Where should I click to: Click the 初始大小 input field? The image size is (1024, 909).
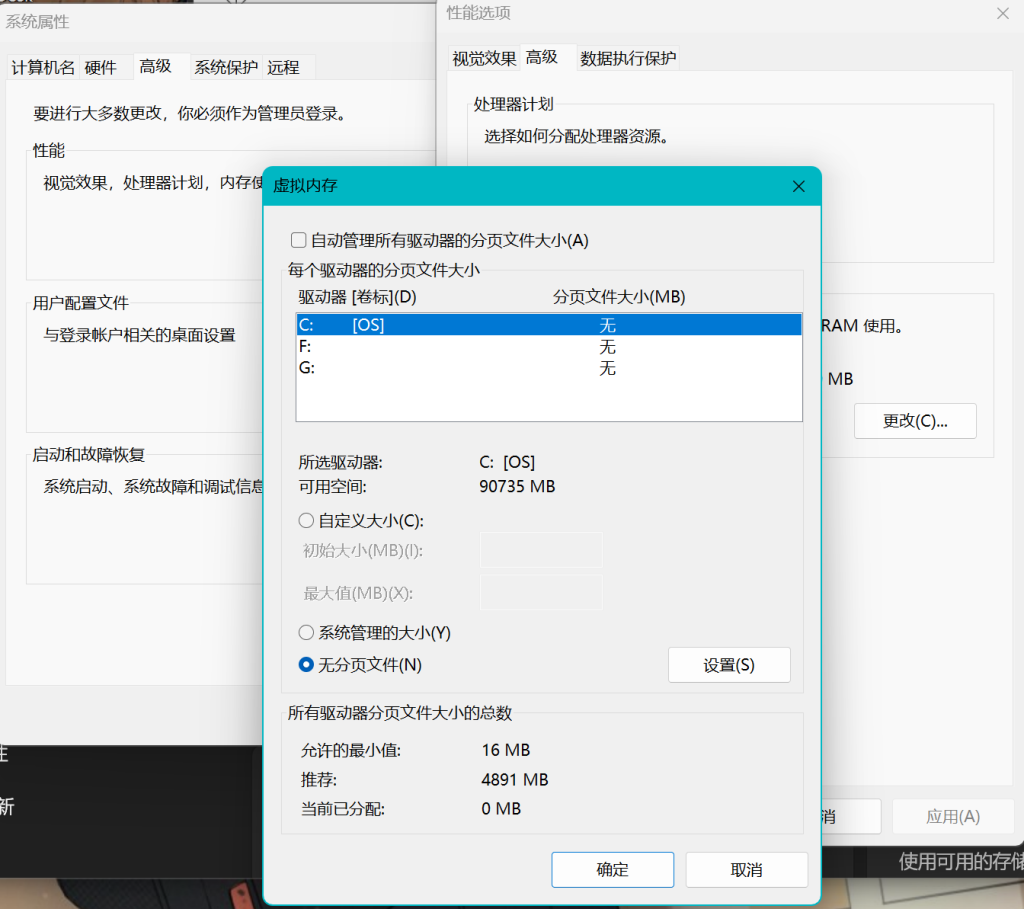(541, 550)
